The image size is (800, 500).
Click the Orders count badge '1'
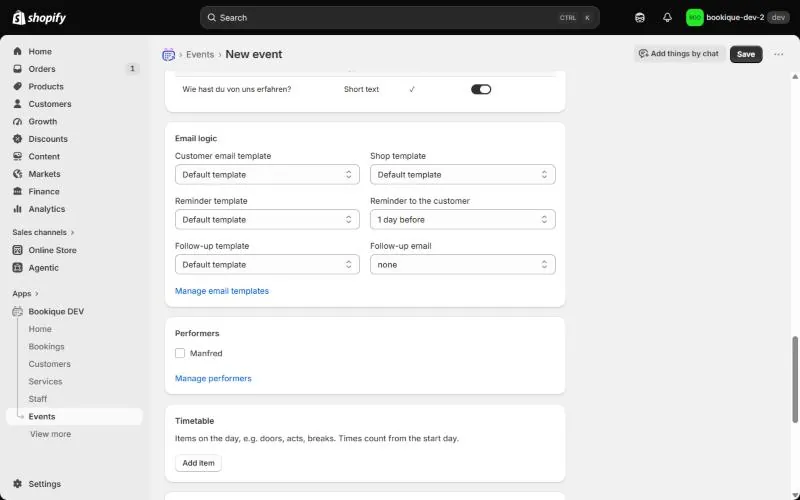132,68
